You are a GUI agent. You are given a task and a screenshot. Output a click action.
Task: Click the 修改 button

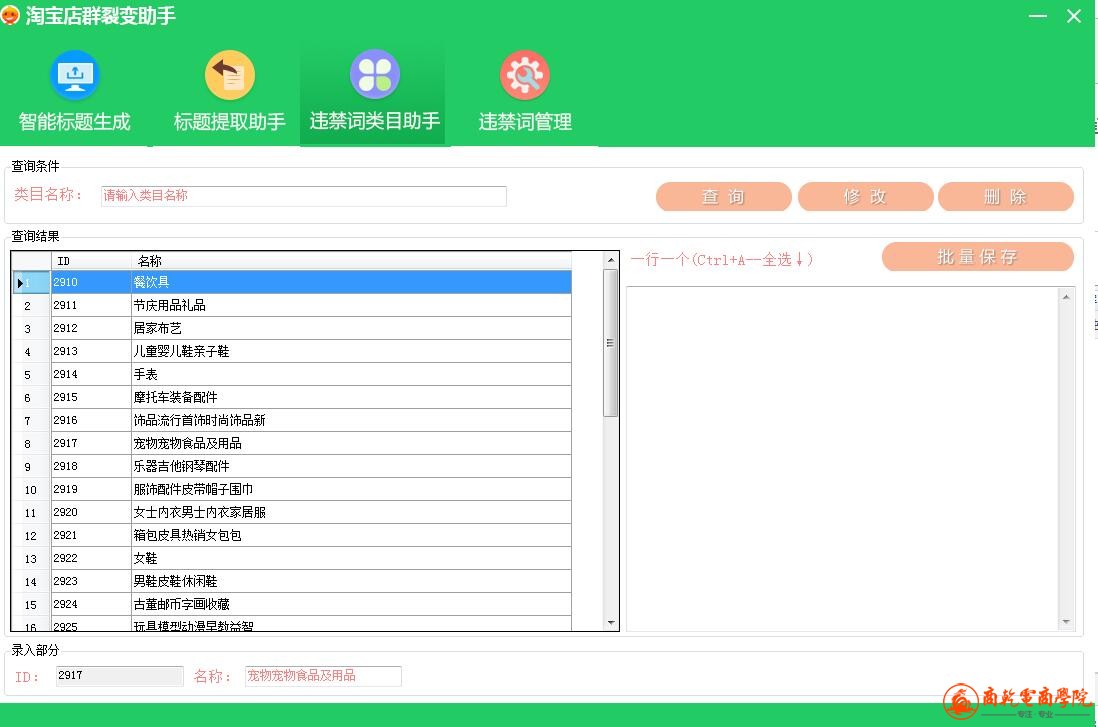pos(865,197)
